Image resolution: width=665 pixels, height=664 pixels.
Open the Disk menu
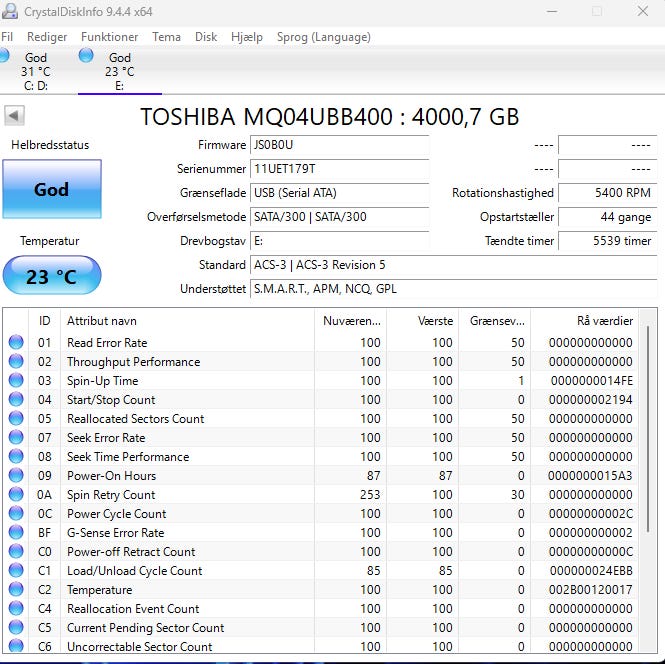click(206, 37)
